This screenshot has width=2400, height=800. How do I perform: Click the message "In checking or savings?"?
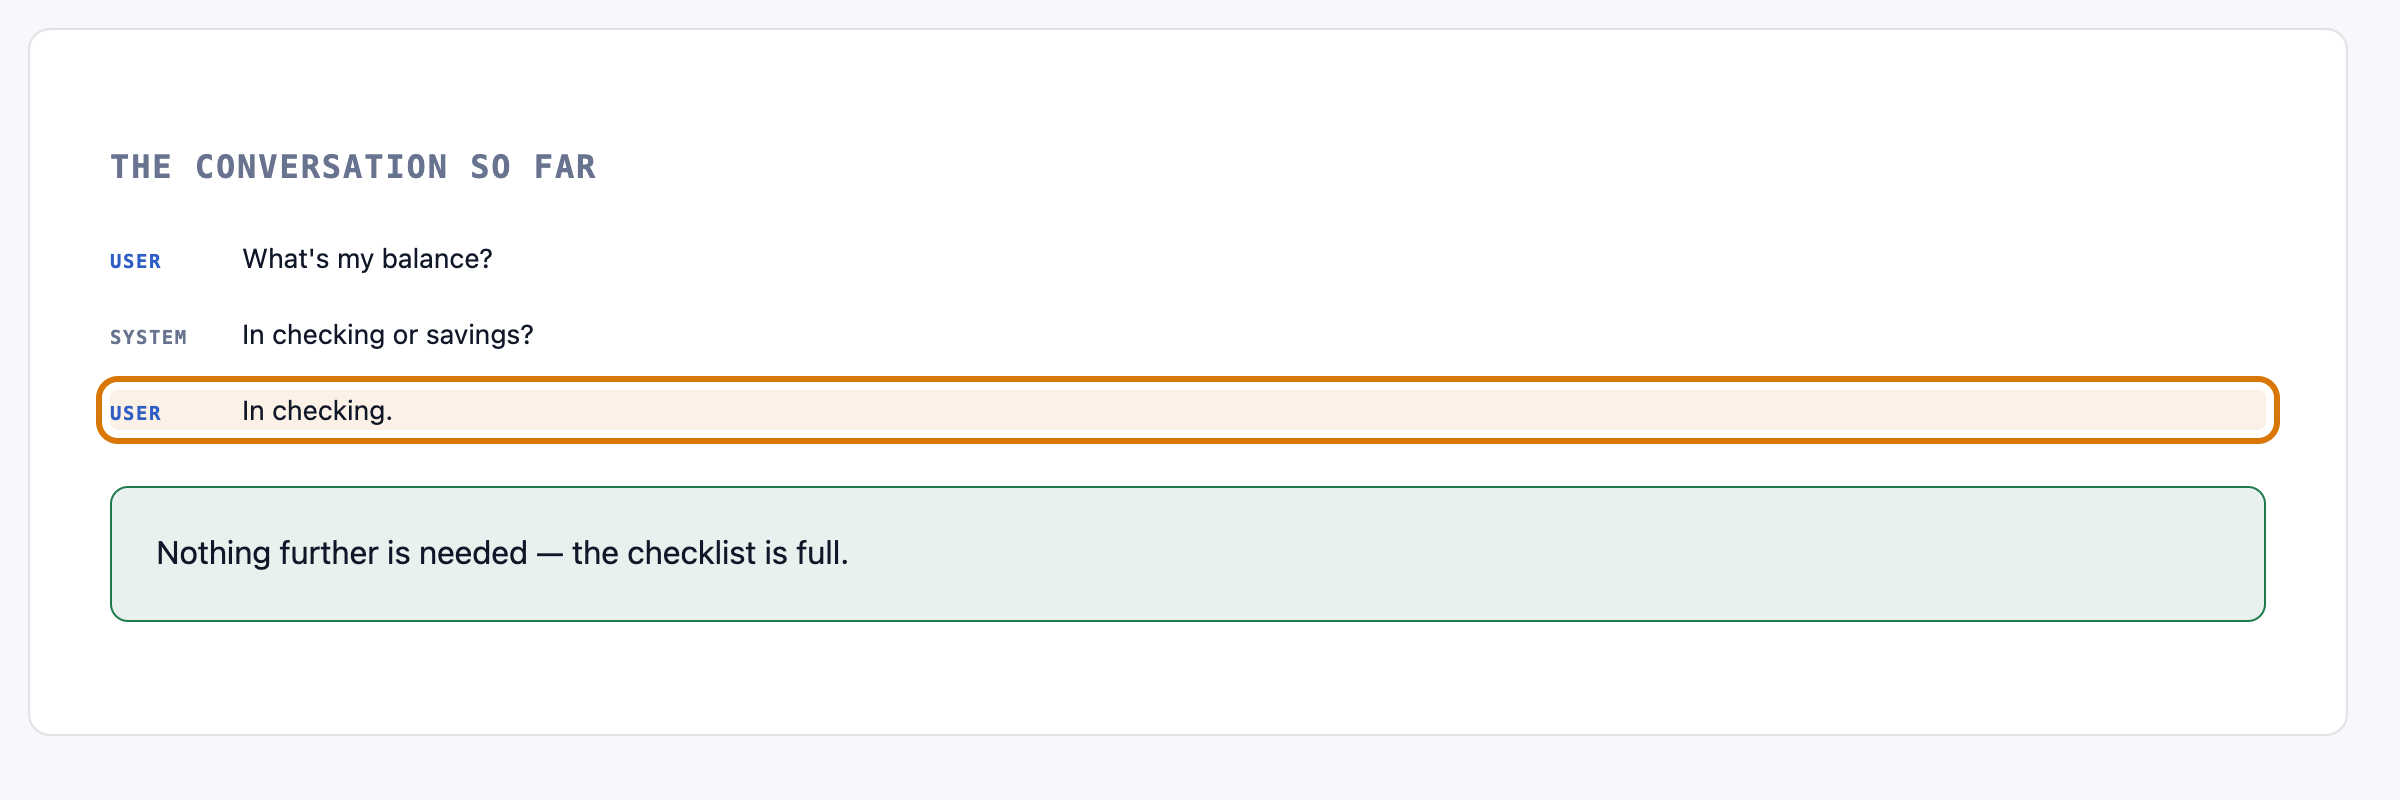388,335
